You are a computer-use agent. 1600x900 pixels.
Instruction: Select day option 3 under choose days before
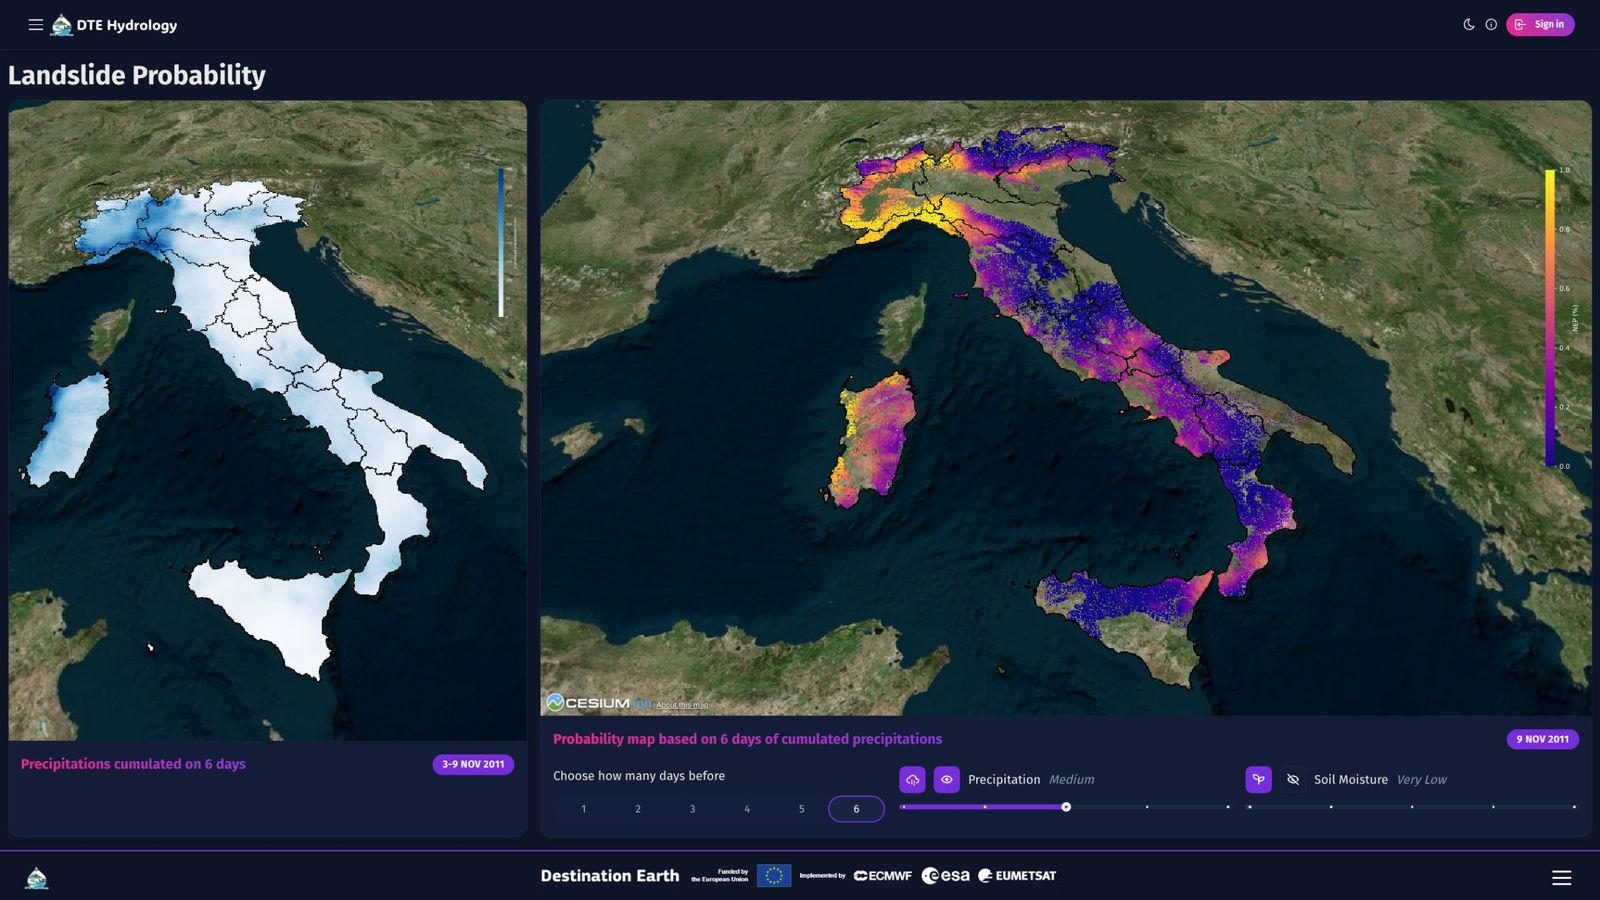click(x=692, y=809)
